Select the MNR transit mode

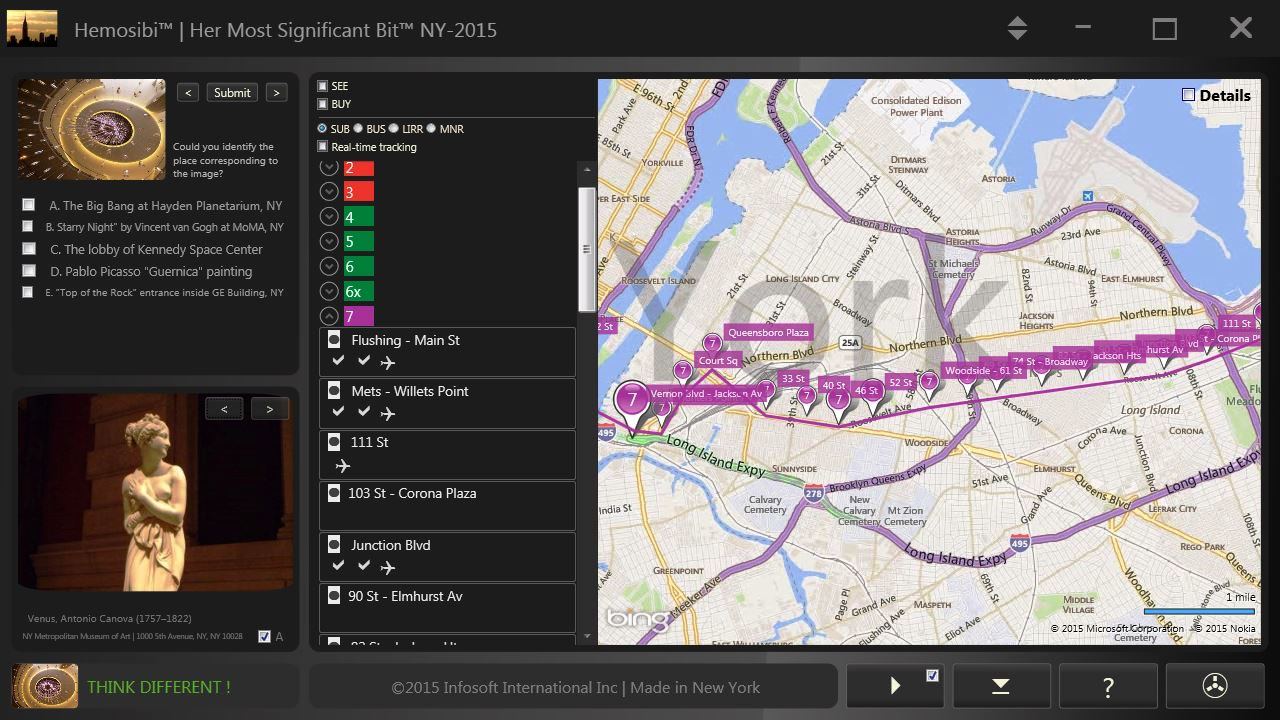(431, 128)
